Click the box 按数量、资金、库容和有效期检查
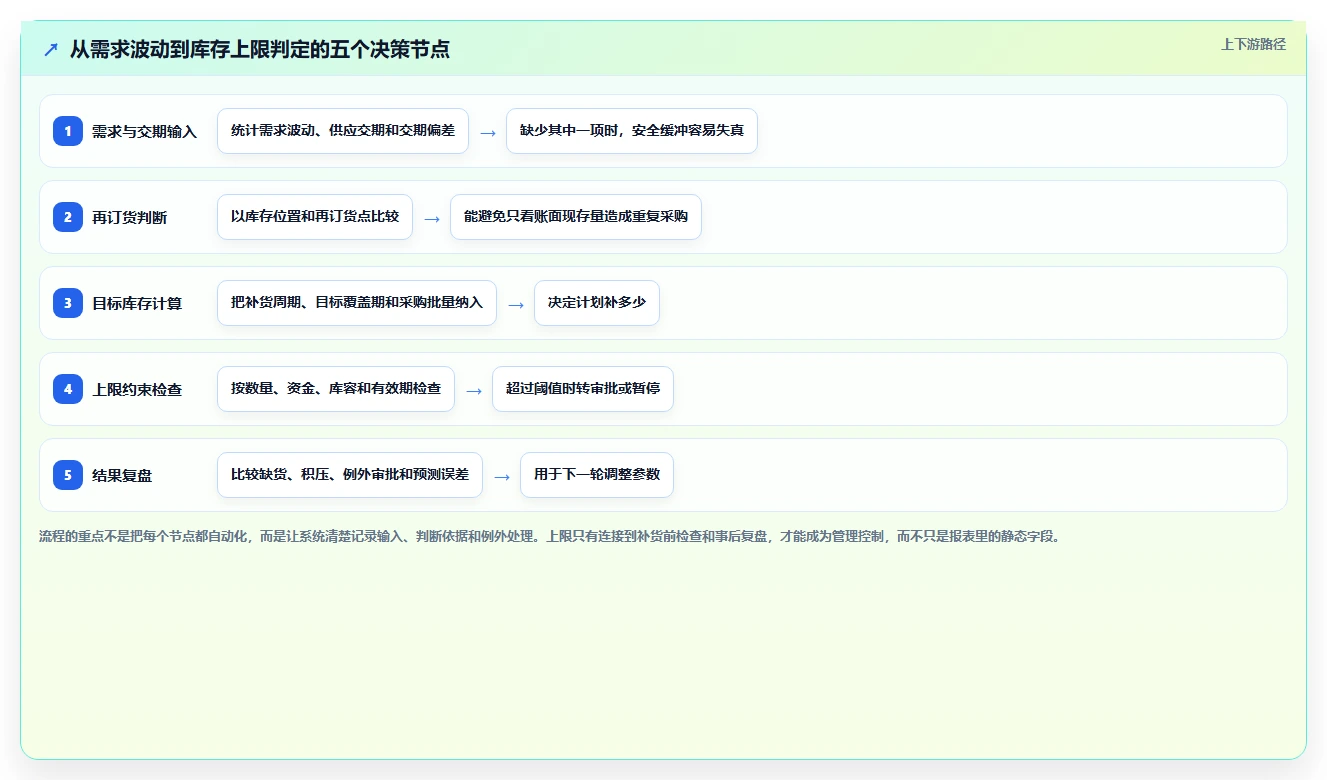Viewport: 1327px width, 780px height. pyautogui.click(x=336, y=389)
